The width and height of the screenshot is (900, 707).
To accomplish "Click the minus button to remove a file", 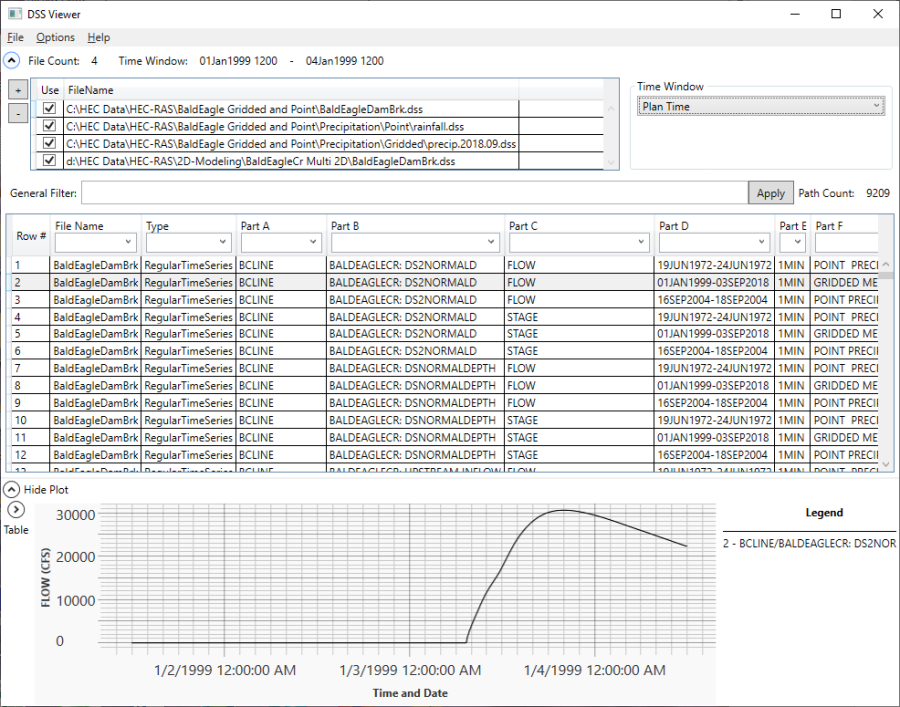I will (x=18, y=113).
